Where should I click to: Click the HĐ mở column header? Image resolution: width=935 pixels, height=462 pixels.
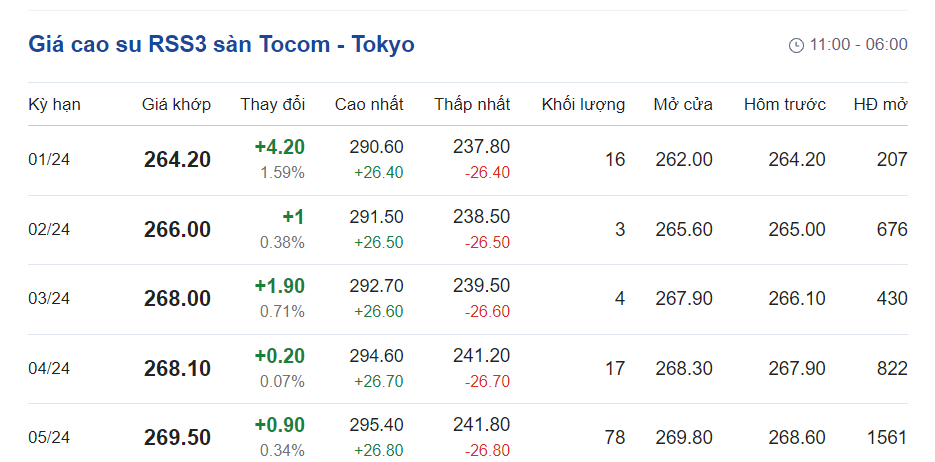tap(880, 104)
